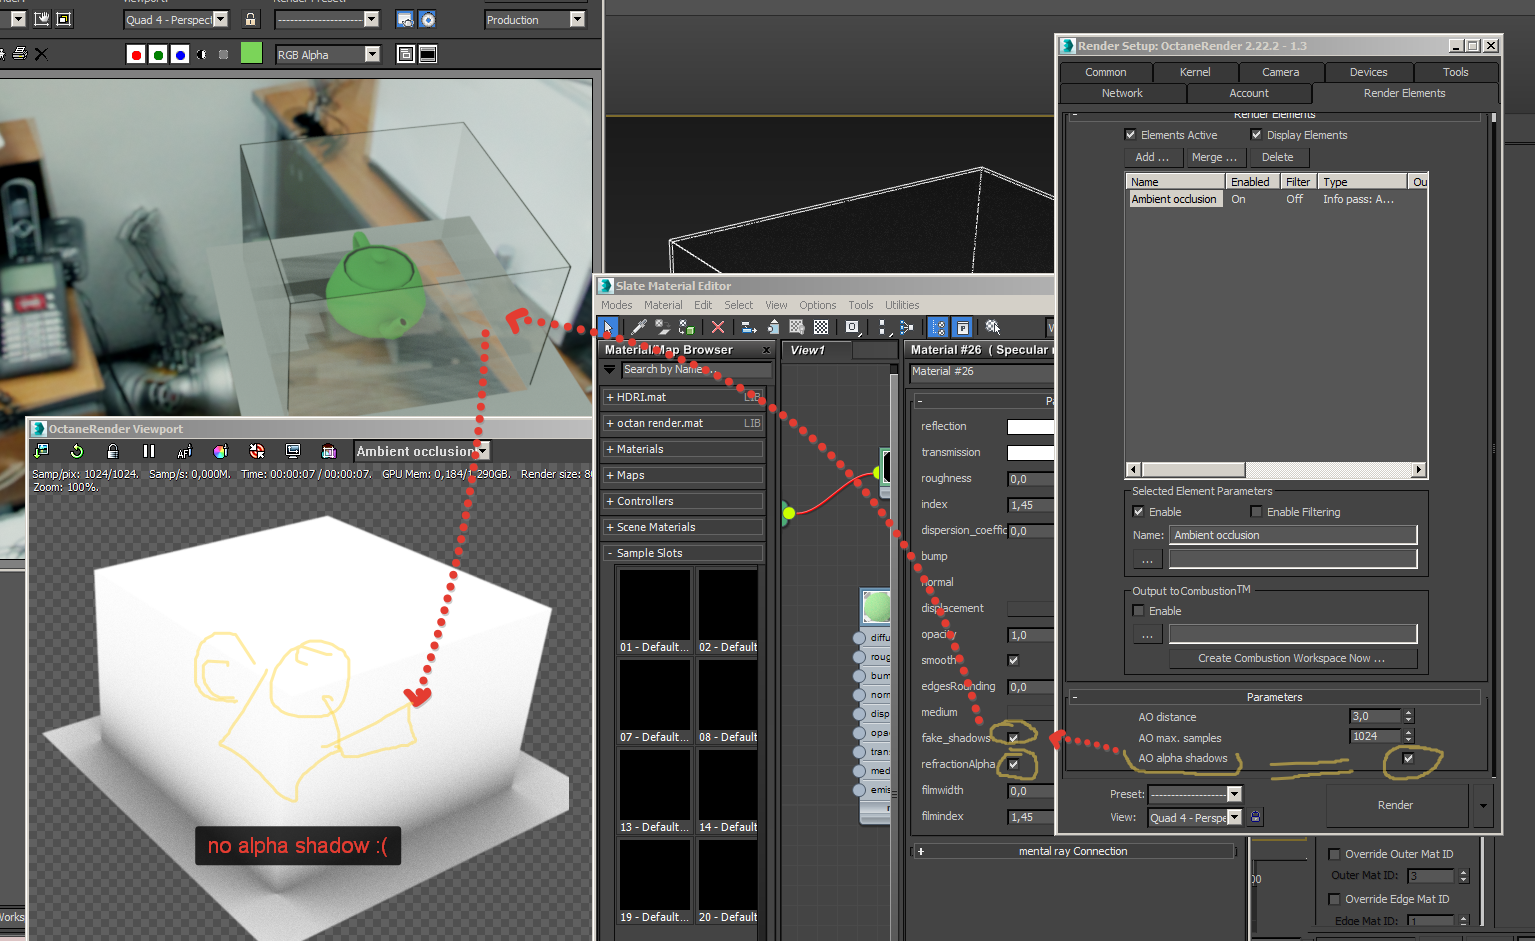Open the Devices tab in Render Setup
The width and height of the screenshot is (1535, 941).
1369,72
